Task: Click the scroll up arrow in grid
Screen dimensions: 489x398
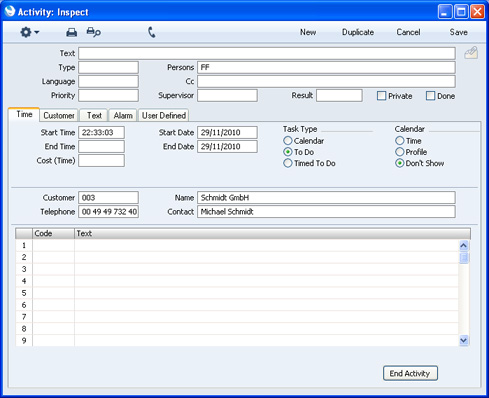Action: [464, 246]
